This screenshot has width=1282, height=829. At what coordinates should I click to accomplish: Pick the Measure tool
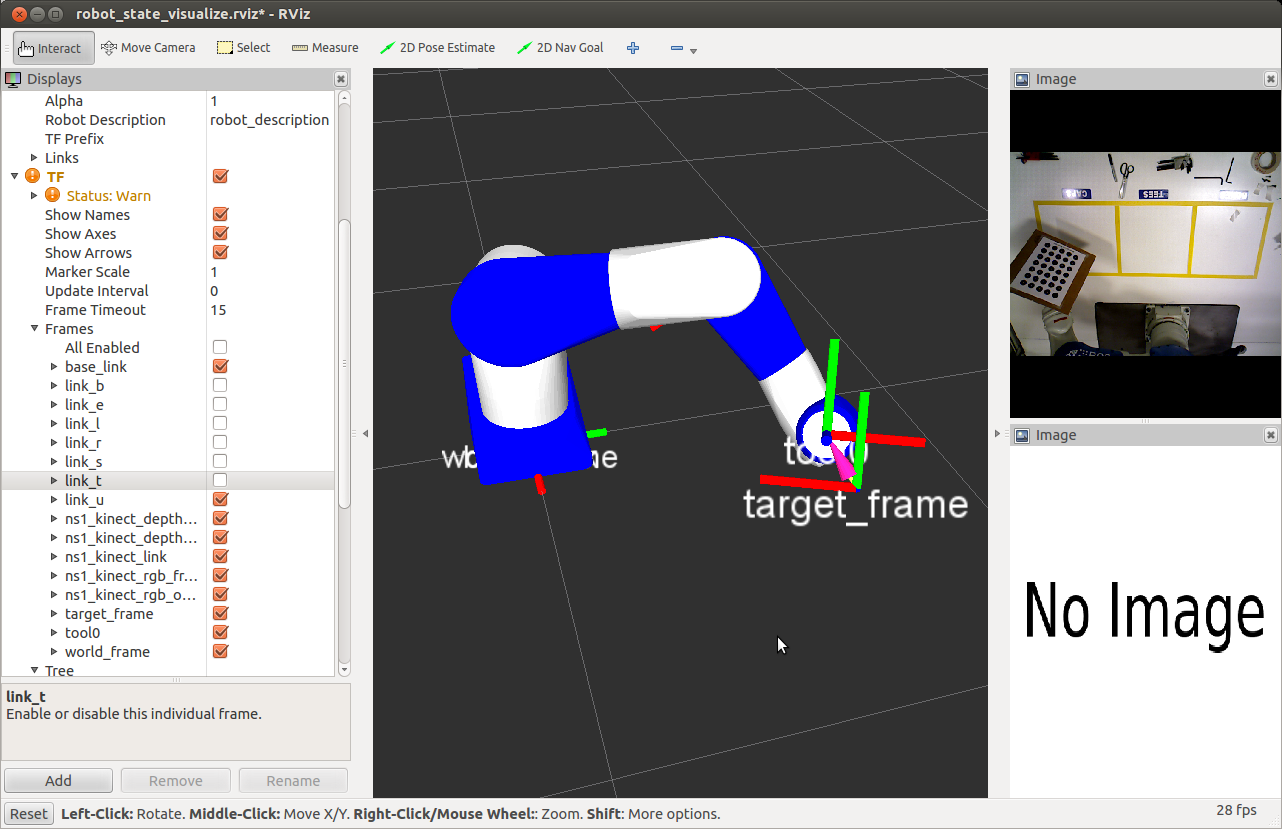pyautogui.click(x=325, y=48)
